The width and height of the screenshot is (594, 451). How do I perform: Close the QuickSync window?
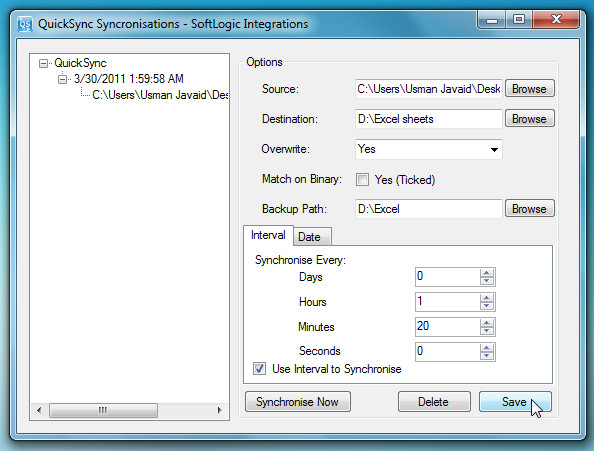556,19
